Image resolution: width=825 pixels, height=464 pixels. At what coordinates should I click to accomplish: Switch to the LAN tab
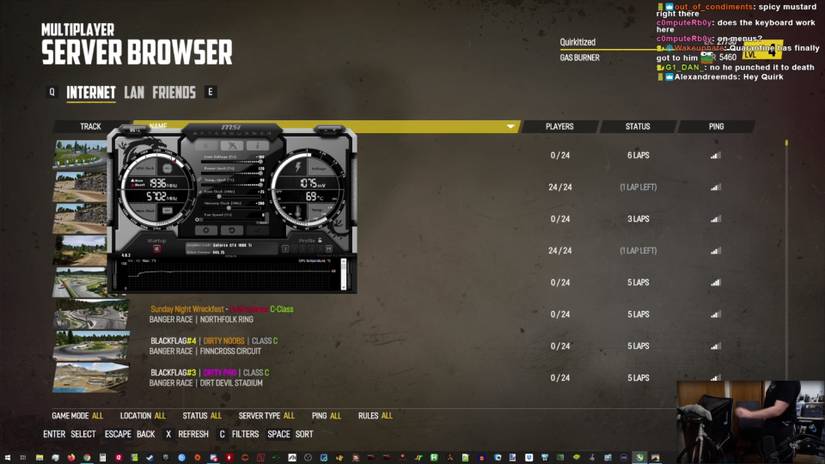(134, 93)
